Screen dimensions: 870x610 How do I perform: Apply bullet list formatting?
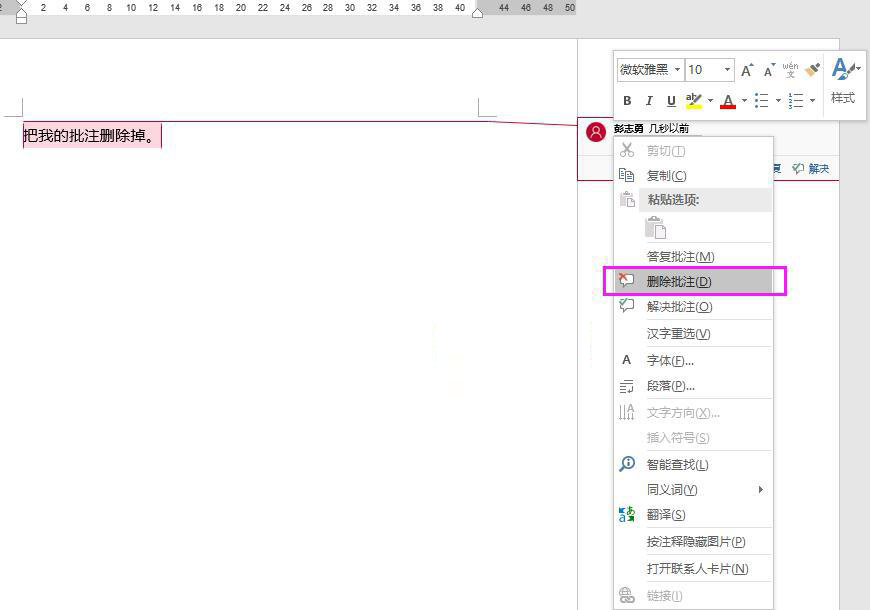[762, 100]
